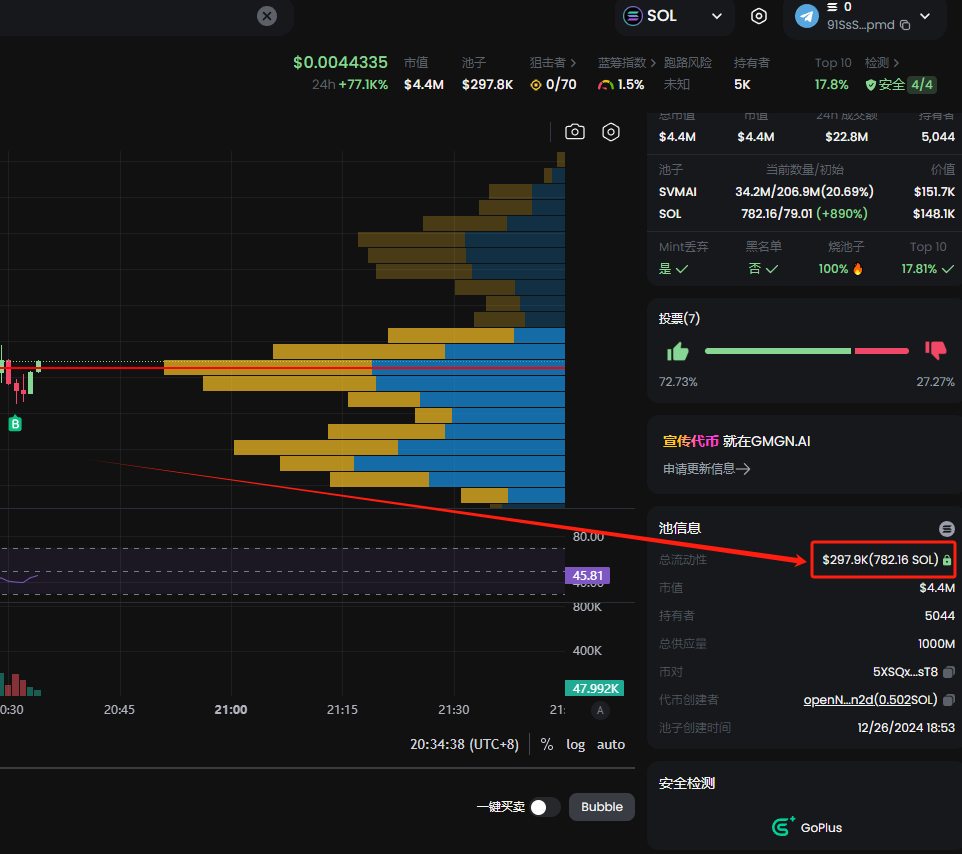Click the thumbs up vote icon

[x=678, y=352]
